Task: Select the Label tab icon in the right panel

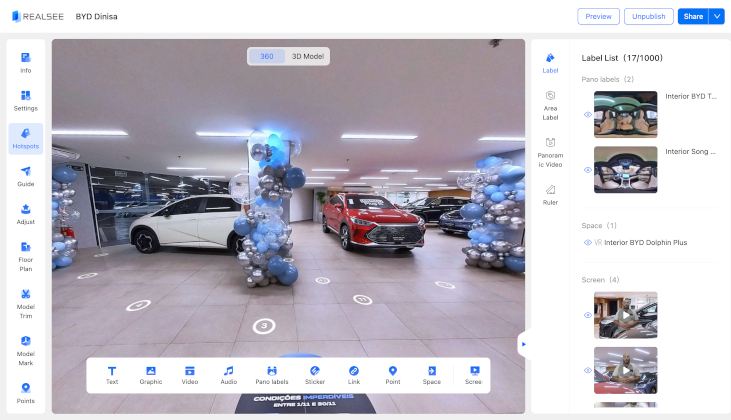Action: pyautogui.click(x=550, y=63)
